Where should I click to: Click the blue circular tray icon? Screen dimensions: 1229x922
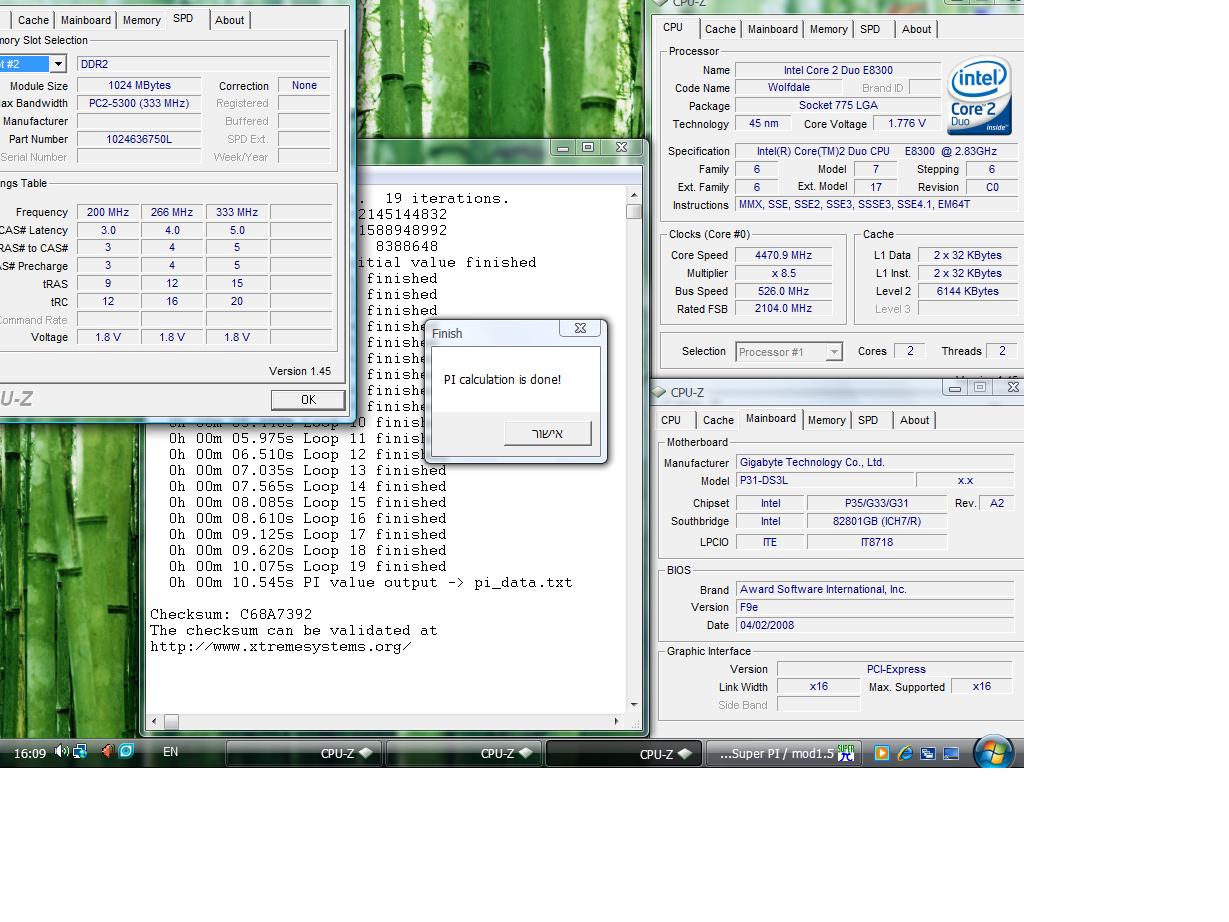(x=127, y=751)
